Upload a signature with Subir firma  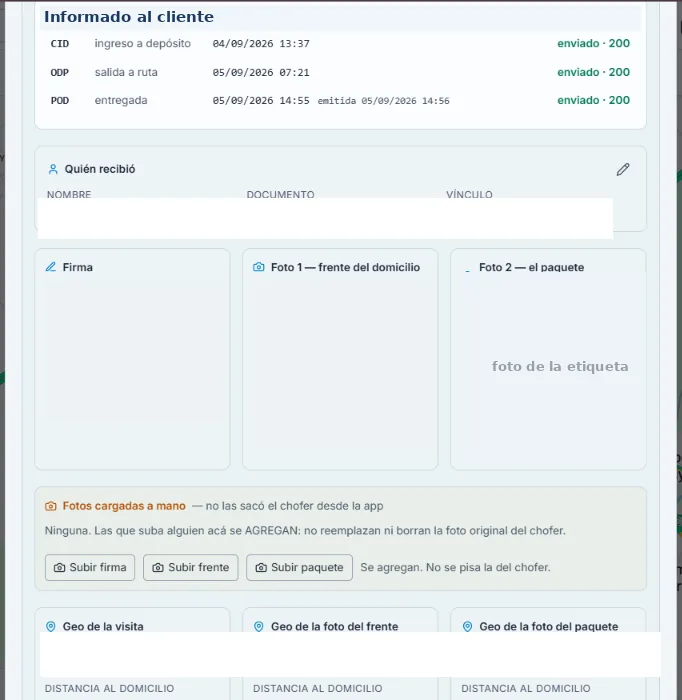point(90,567)
